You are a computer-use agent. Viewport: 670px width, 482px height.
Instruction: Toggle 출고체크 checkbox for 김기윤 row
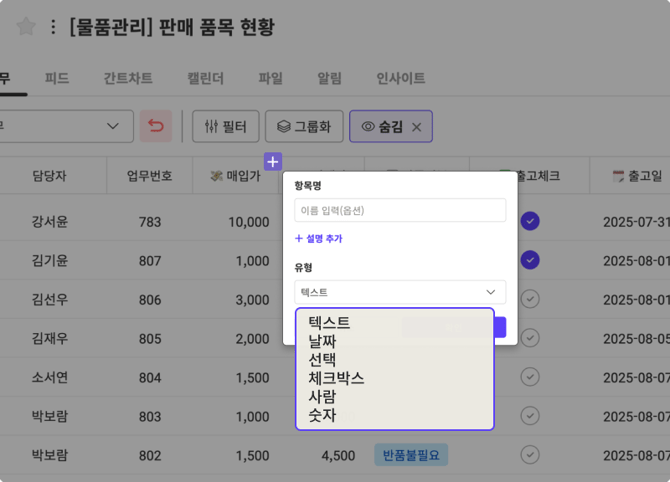click(531, 260)
